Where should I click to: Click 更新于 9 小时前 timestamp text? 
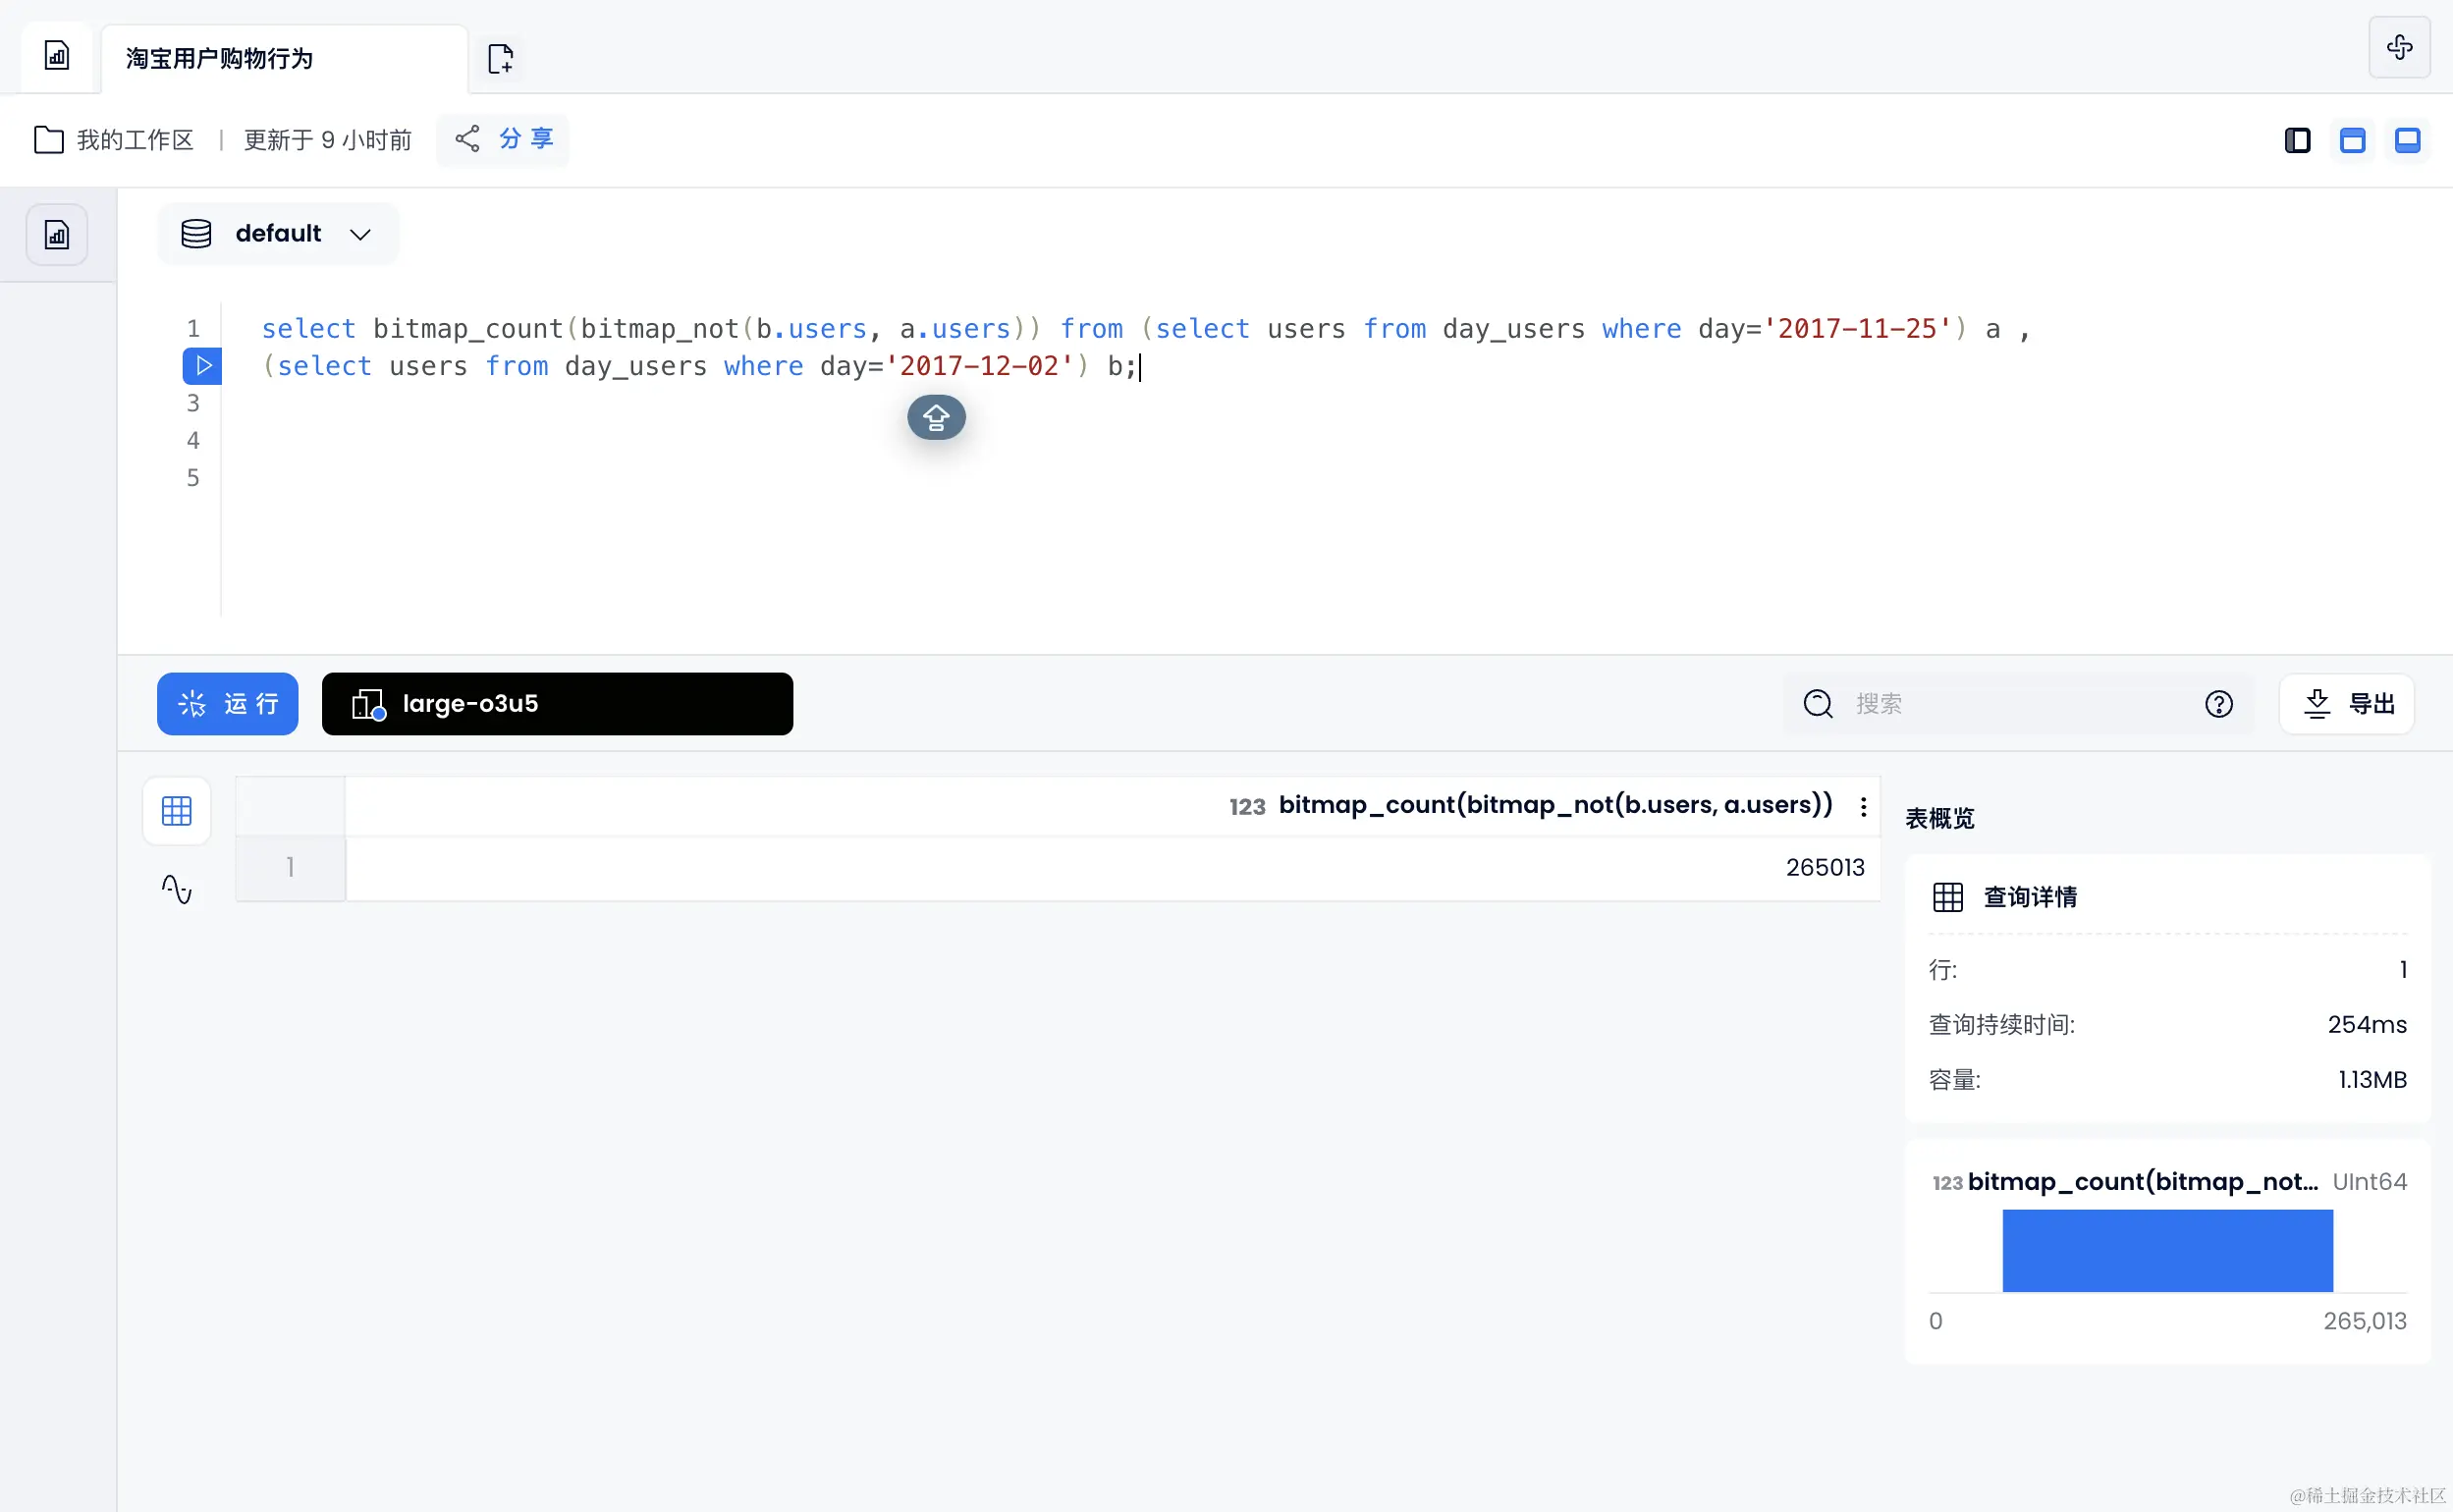(328, 140)
